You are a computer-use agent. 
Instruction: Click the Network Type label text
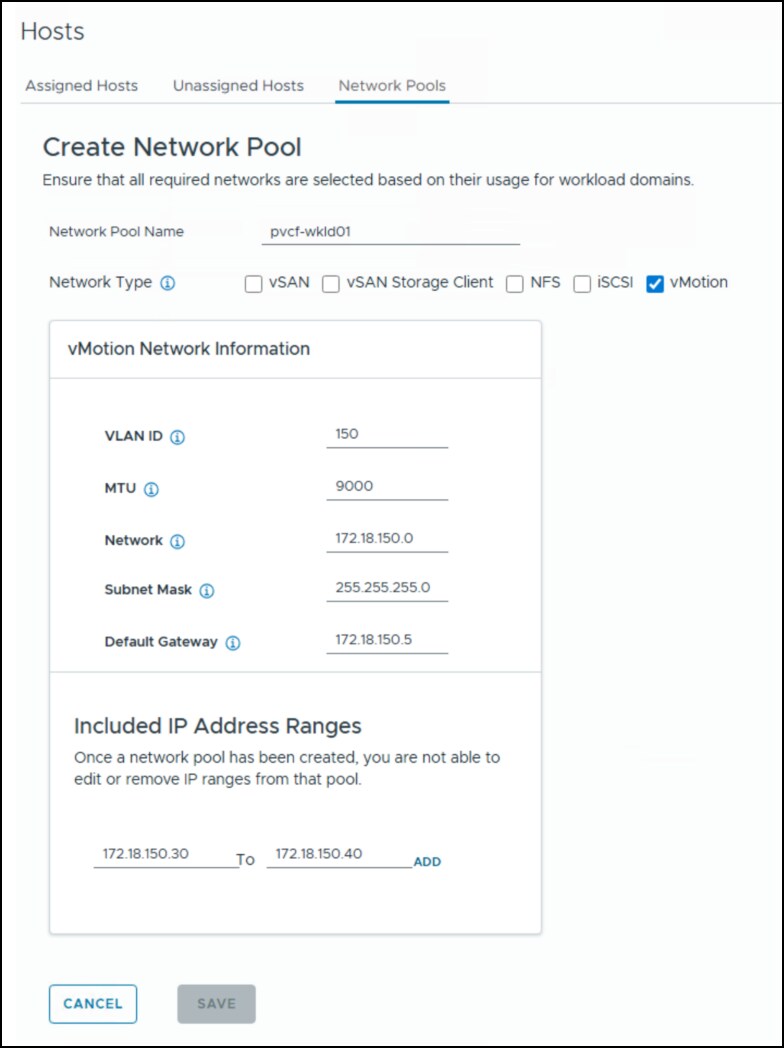coord(100,283)
